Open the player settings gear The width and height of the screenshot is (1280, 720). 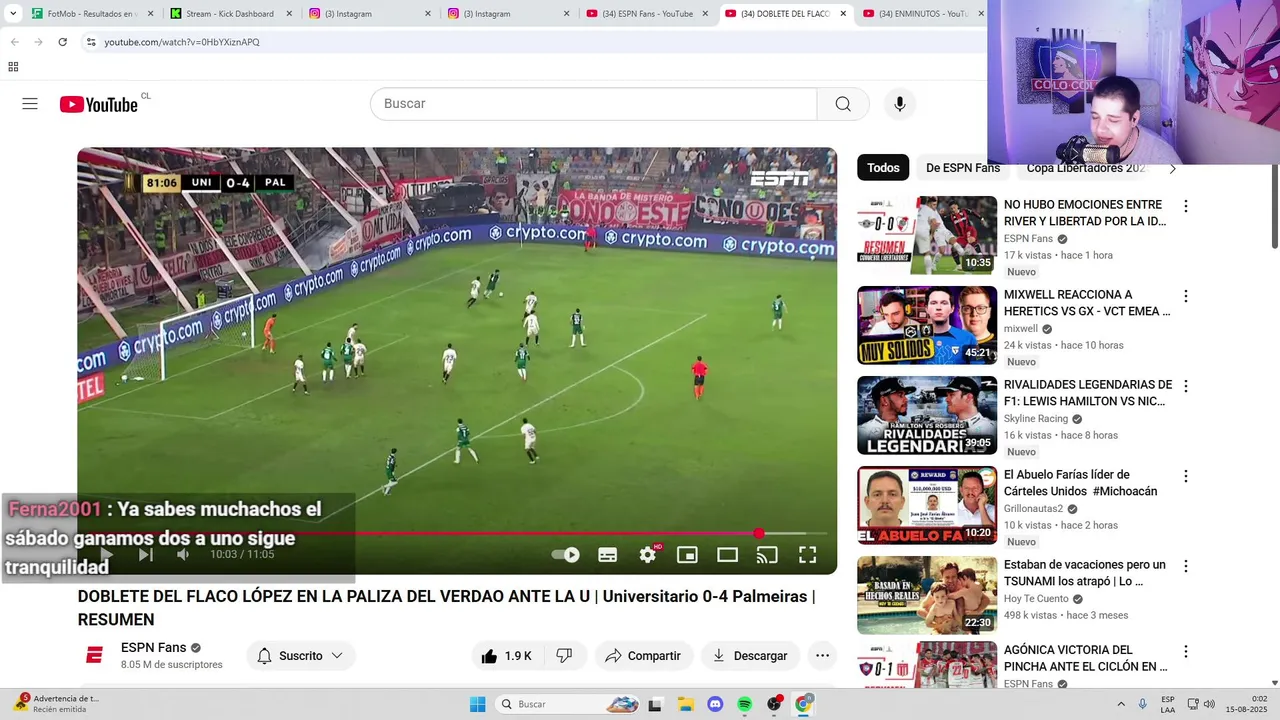[648, 555]
